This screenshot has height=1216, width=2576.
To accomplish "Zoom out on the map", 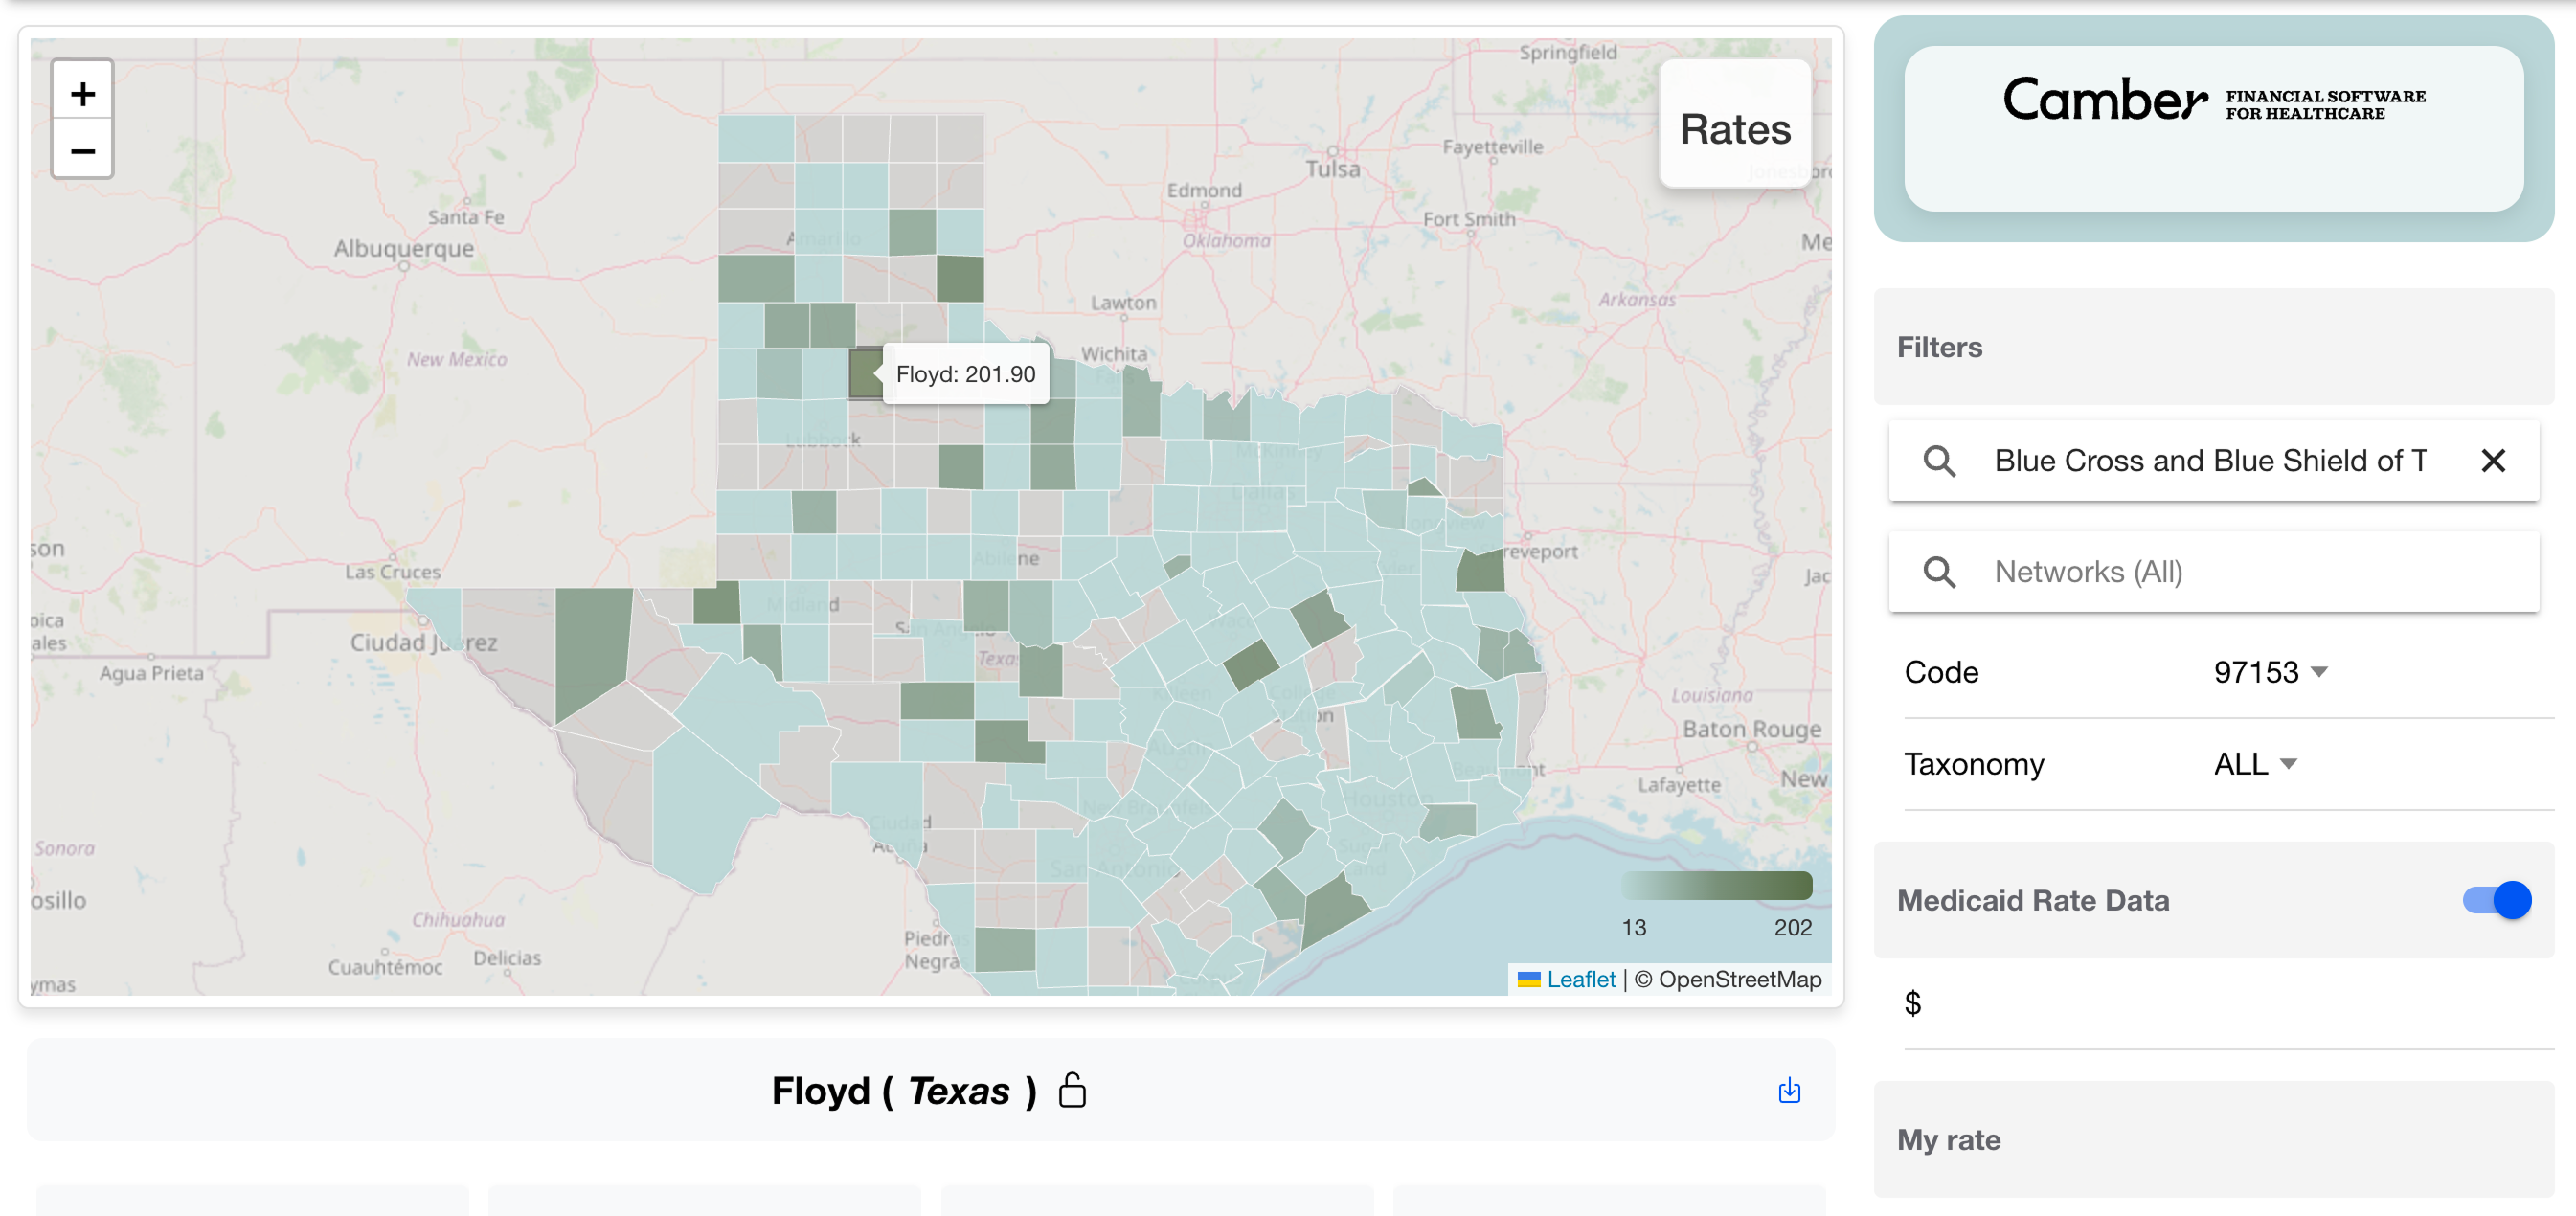I will 83,150.
